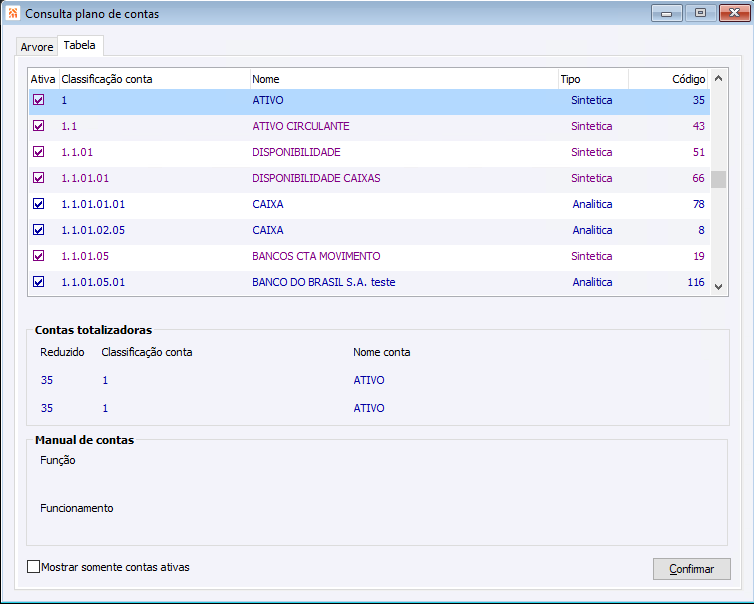Close the Consulta plano de contas window

tap(734, 13)
